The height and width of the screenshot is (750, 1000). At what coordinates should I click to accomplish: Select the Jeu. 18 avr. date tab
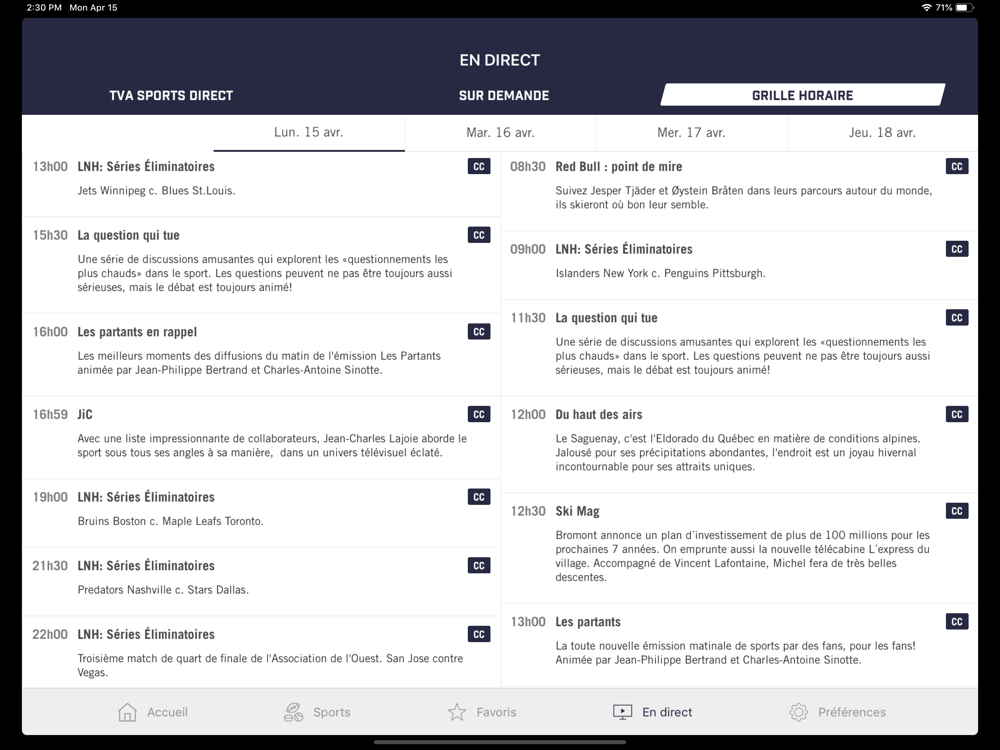tap(882, 133)
